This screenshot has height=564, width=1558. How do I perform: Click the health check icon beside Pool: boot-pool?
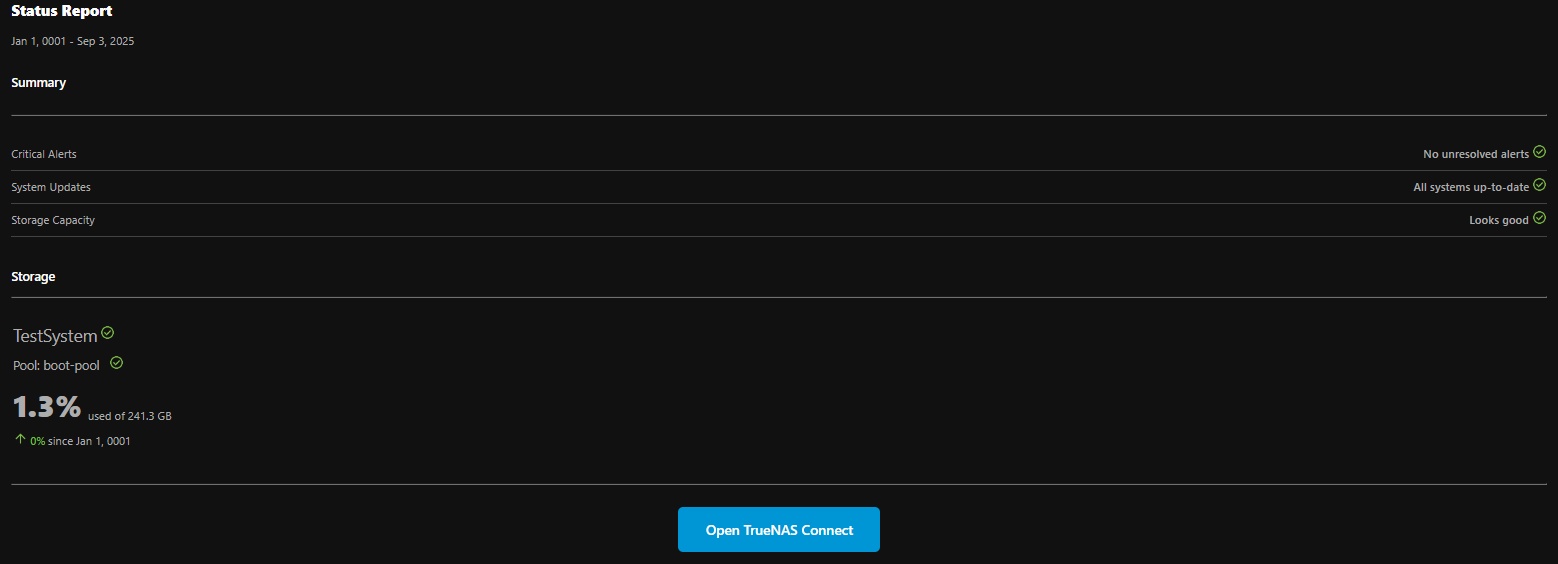[x=116, y=363]
